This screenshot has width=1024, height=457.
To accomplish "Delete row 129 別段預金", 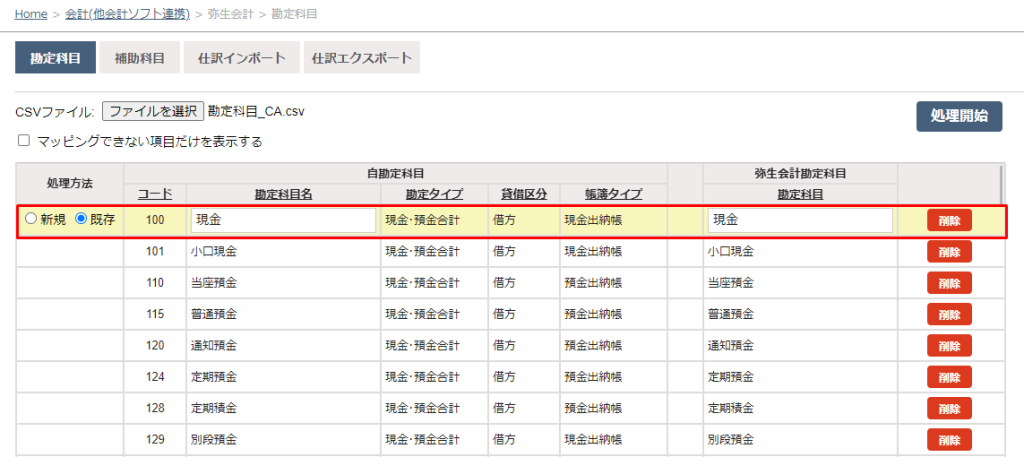I will click(x=950, y=439).
